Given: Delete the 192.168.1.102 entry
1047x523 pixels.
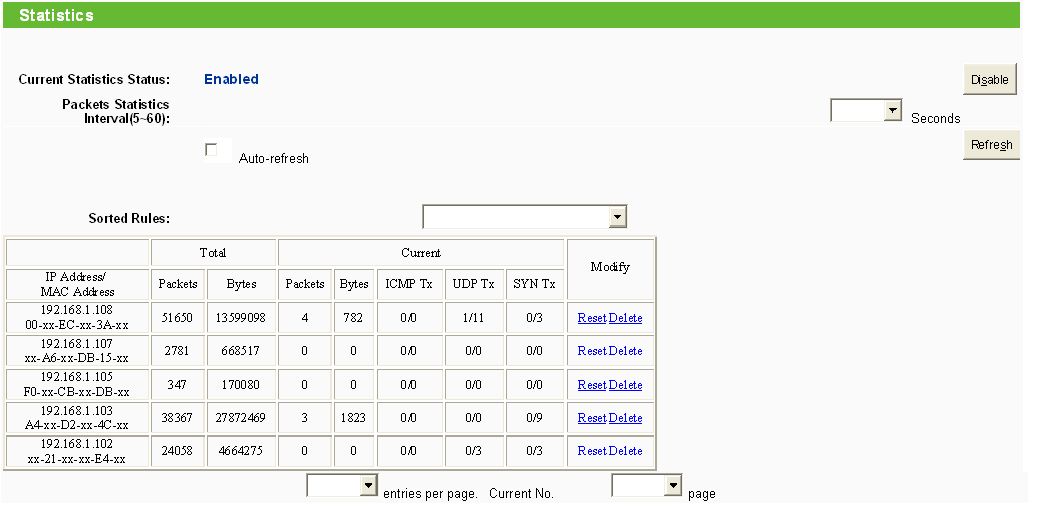Looking at the screenshot, I should tap(626, 451).
